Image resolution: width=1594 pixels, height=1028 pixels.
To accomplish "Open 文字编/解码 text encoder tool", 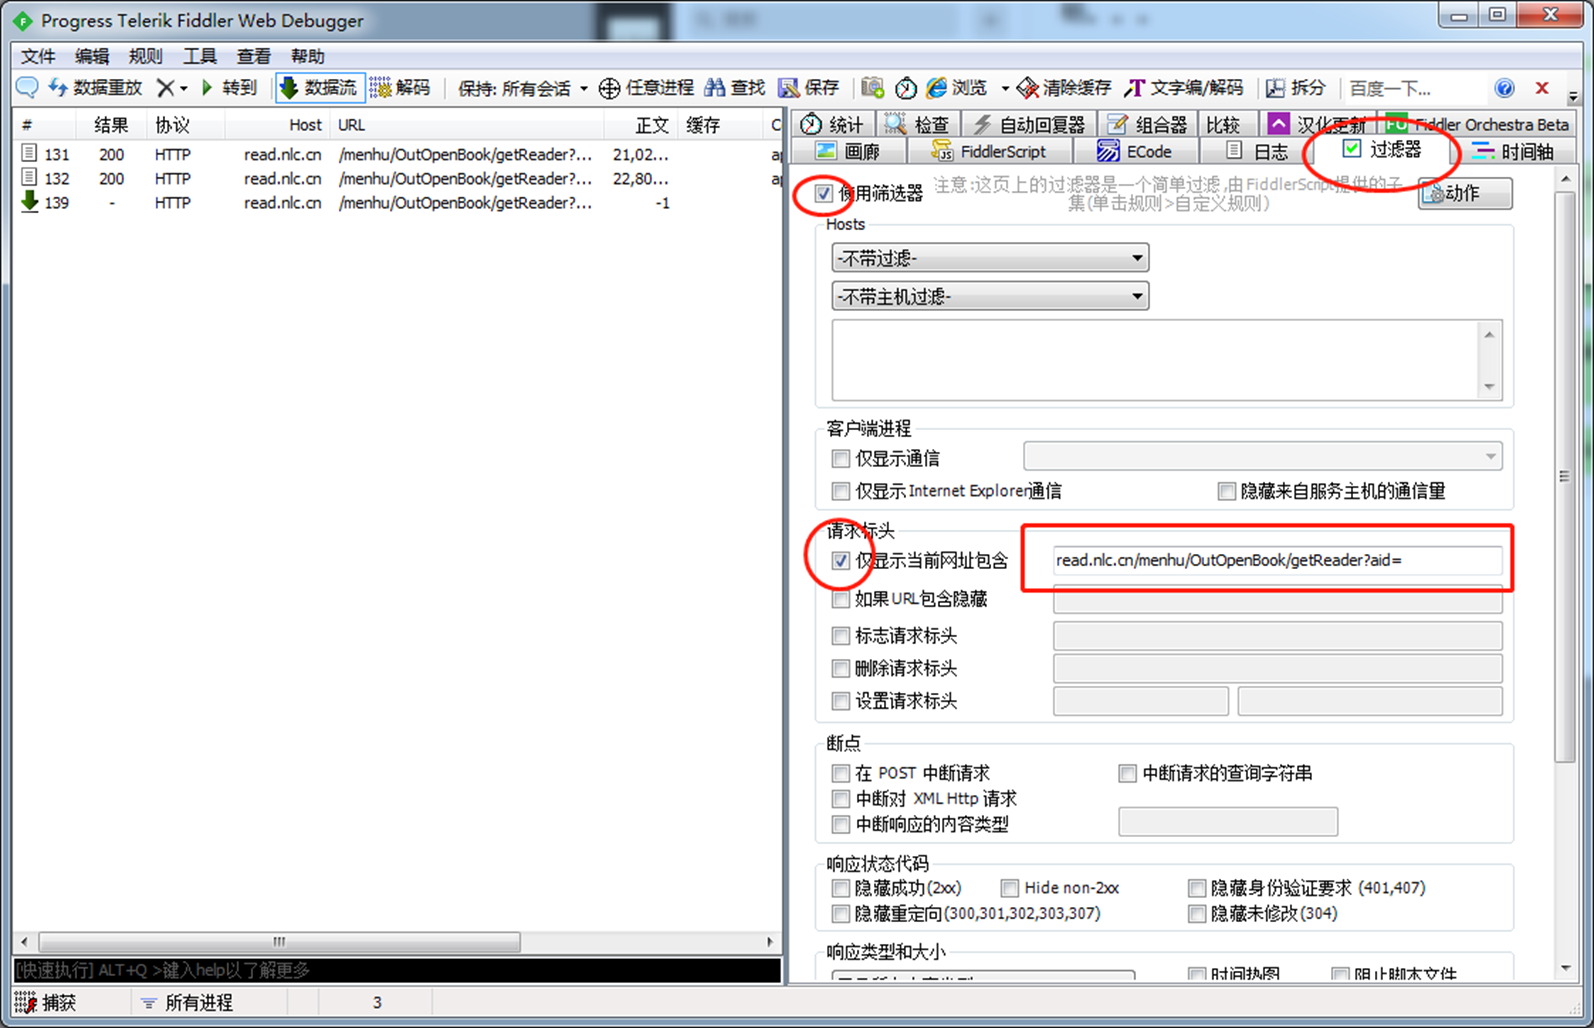I will click(1184, 88).
